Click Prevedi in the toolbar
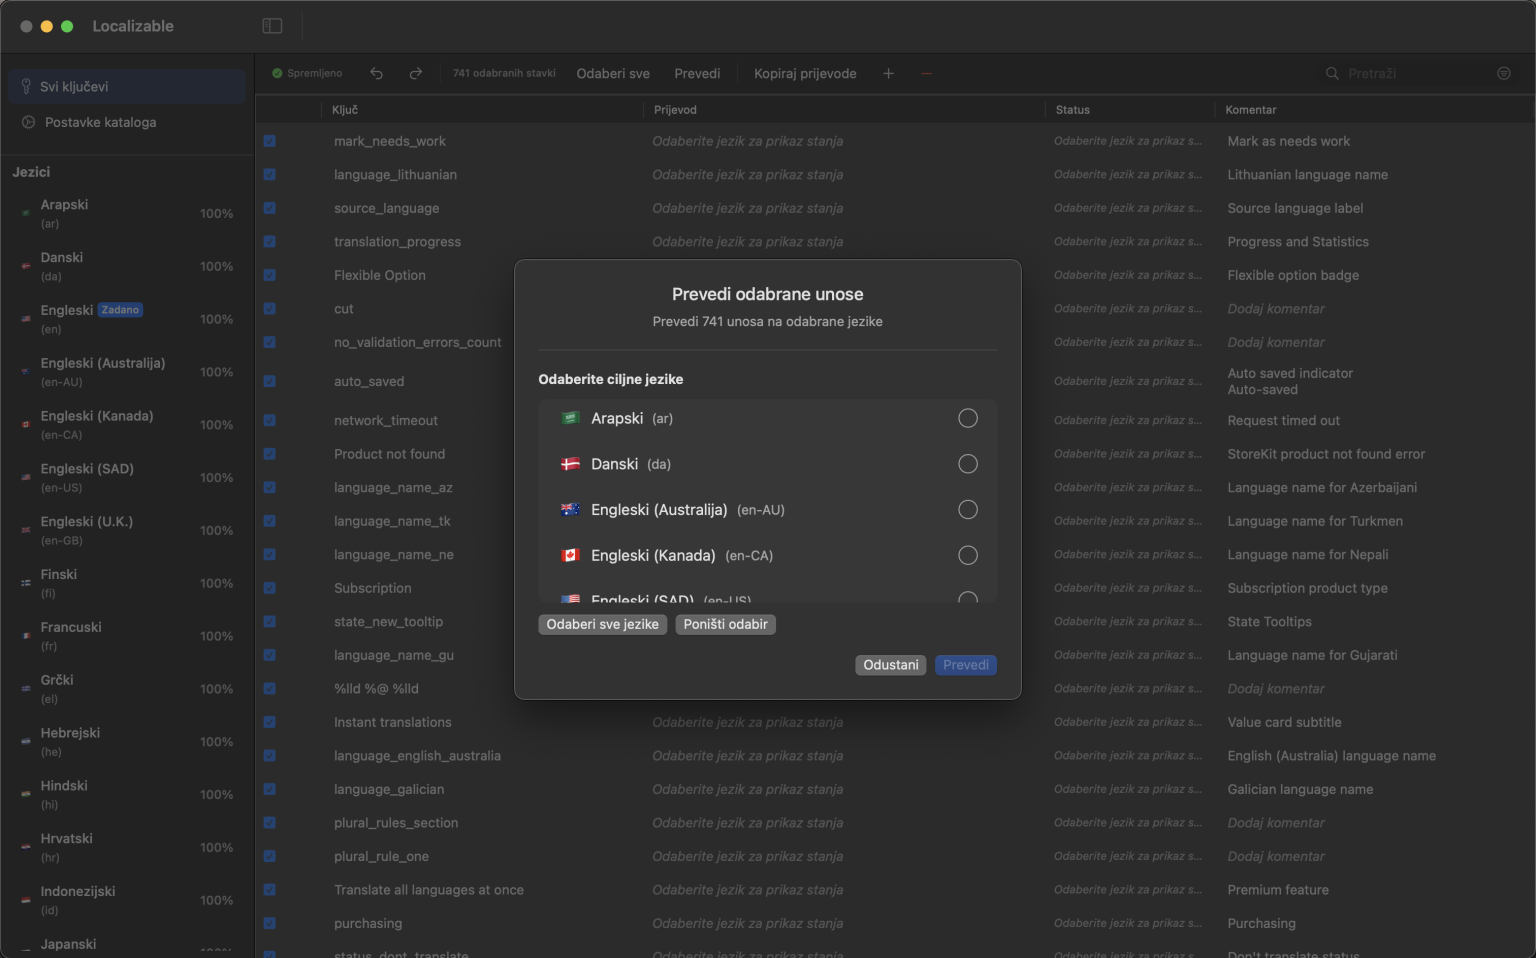This screenshot has width=1536, height=958. [697, 73]
